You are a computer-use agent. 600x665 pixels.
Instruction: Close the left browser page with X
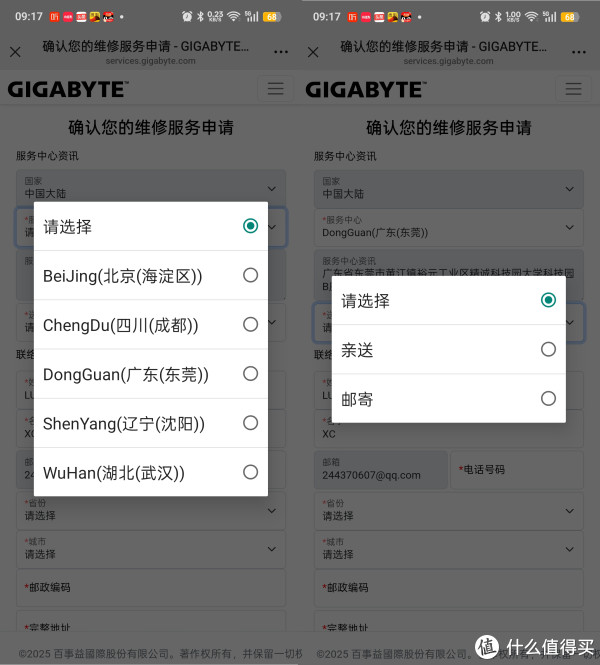click(15, 52)
